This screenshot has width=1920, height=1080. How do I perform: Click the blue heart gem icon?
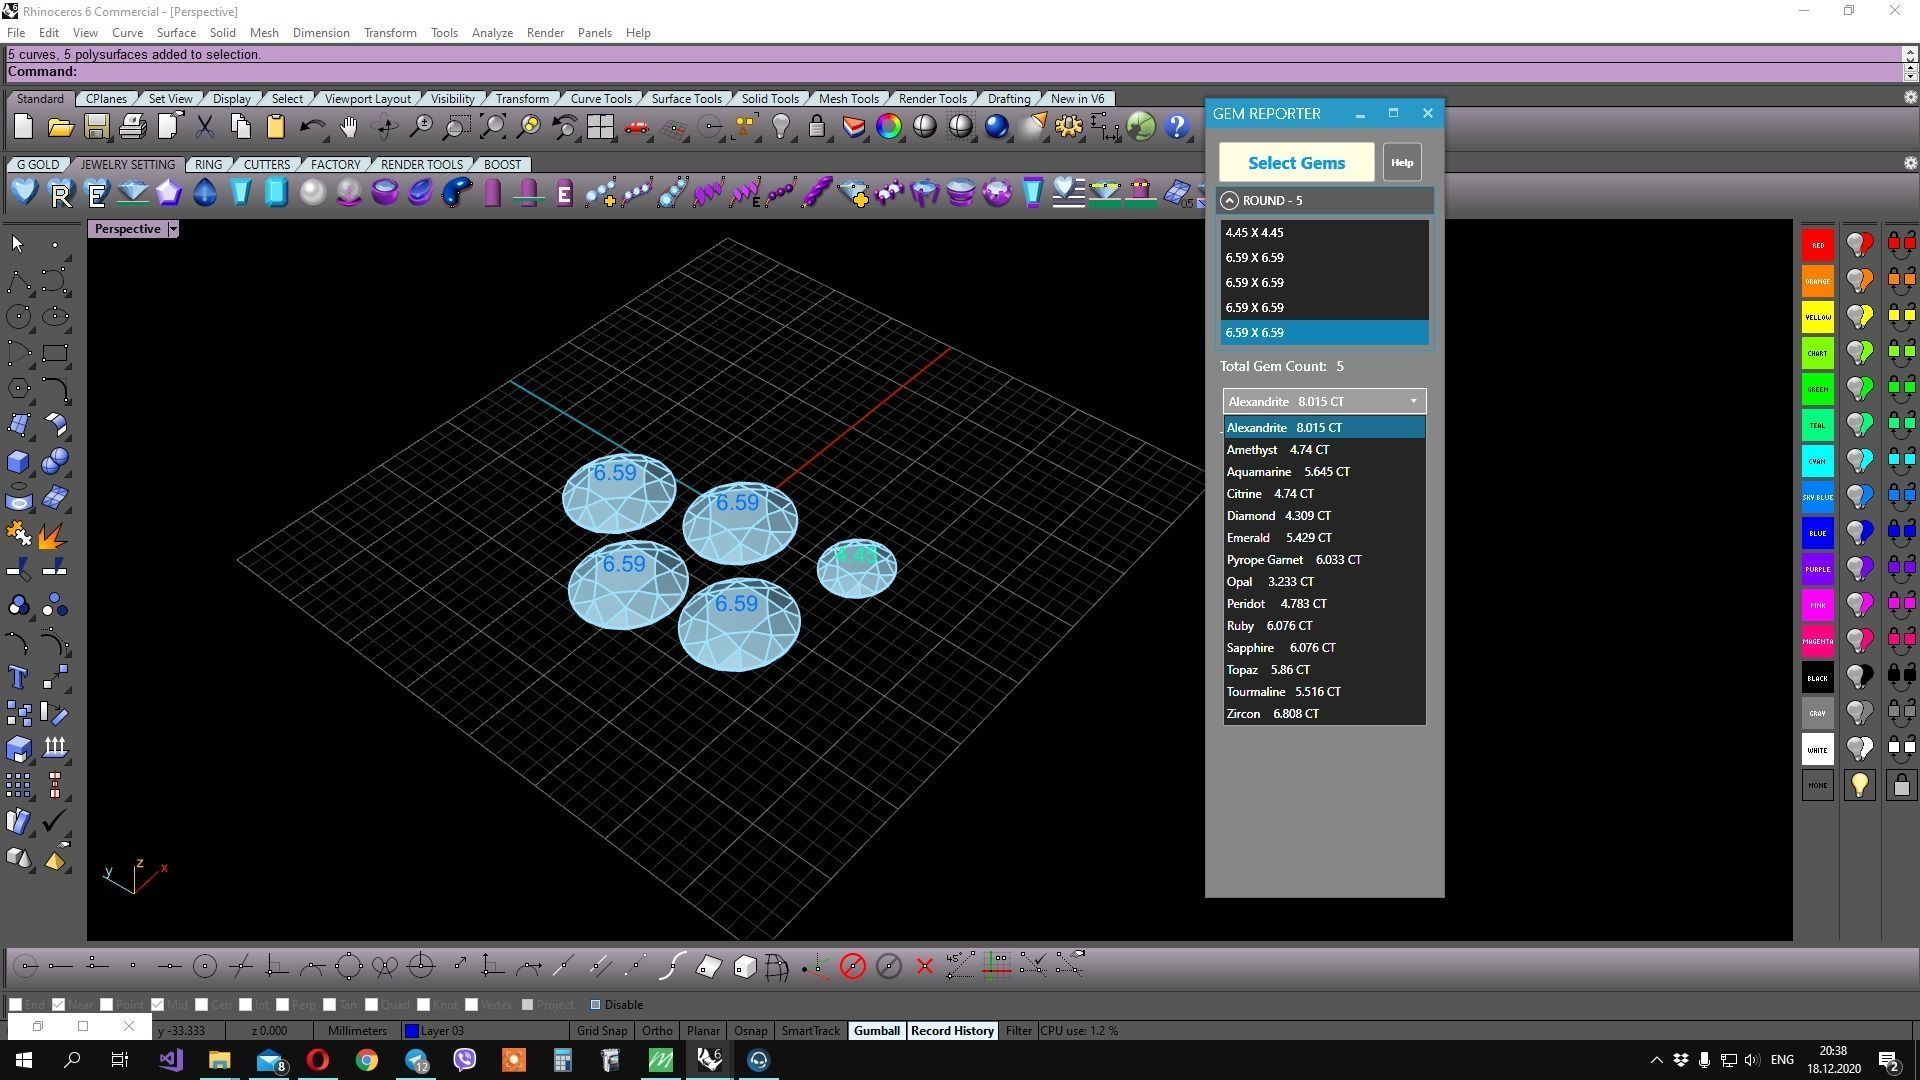pyautogui.click(x=24, y=192)
